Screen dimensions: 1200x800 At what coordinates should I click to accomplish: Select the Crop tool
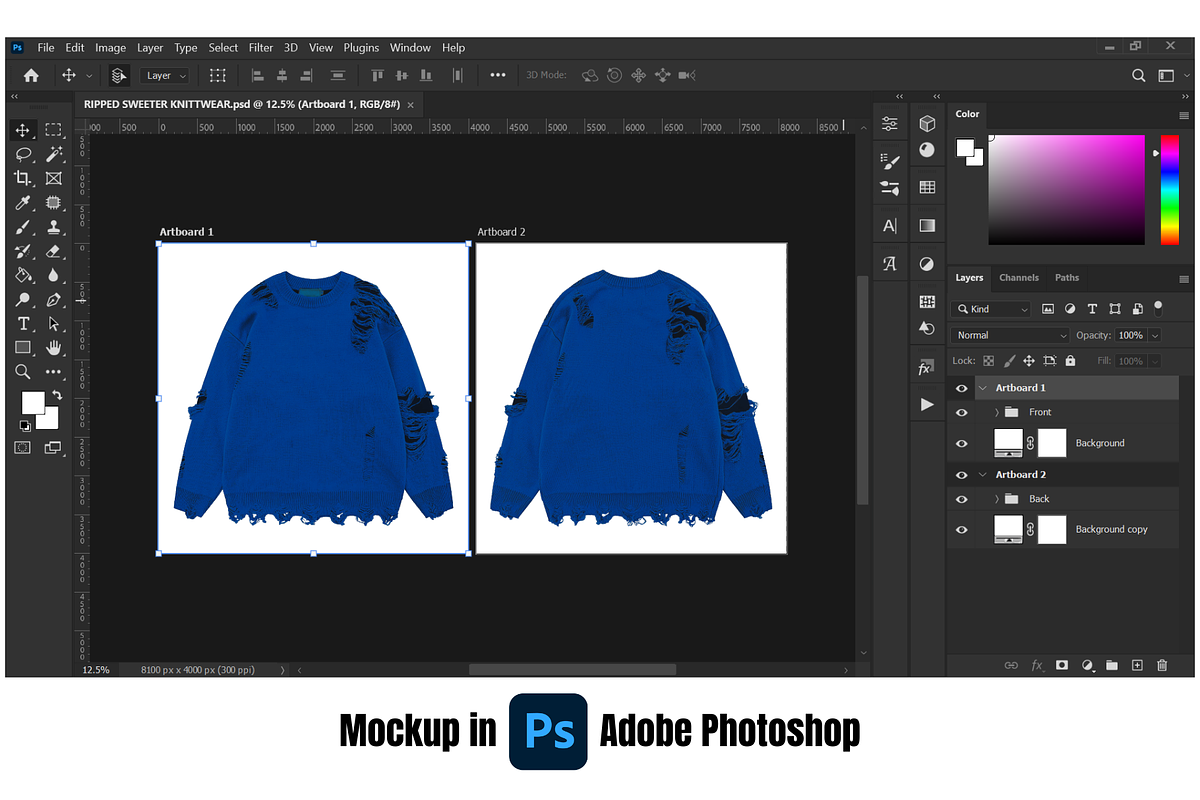tap(23, 178)
